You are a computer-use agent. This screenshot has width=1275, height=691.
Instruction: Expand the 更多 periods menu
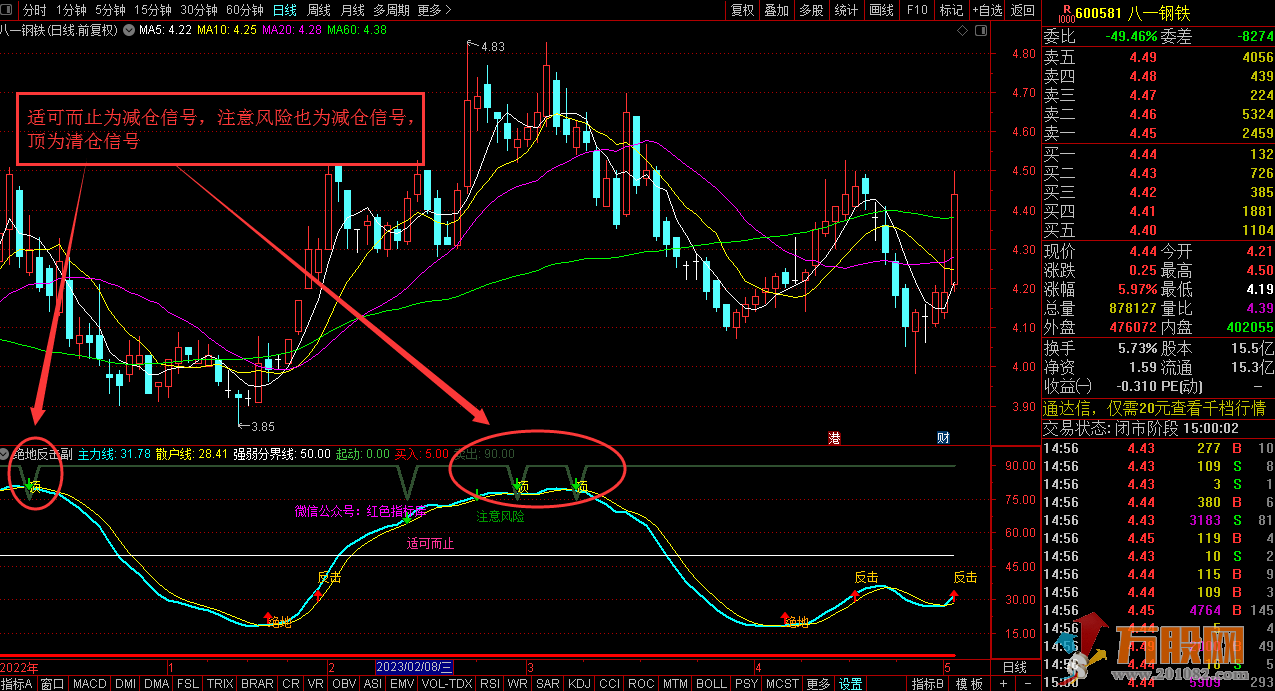click(x=432, y=10)
